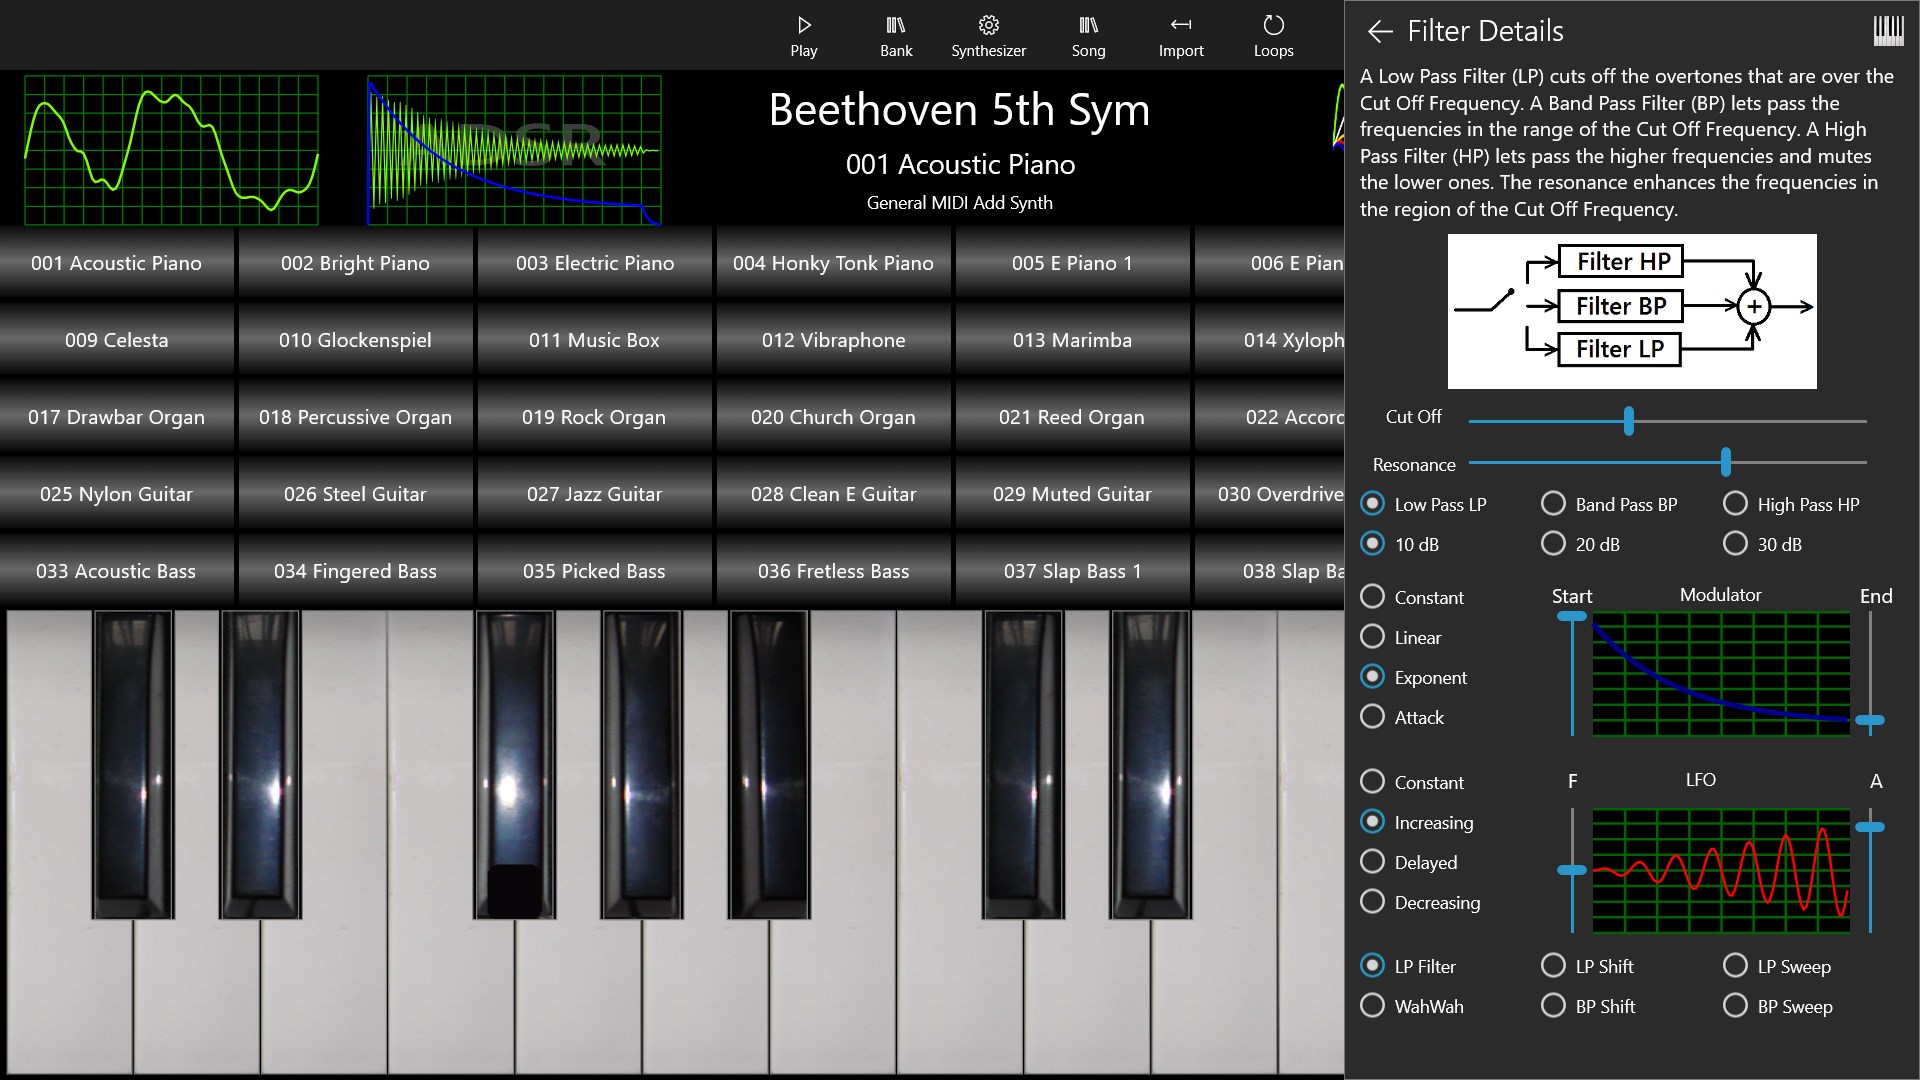Select the Attack modulator shape
This screenshot has width=1920, height=1080.
pos(1372,717)
